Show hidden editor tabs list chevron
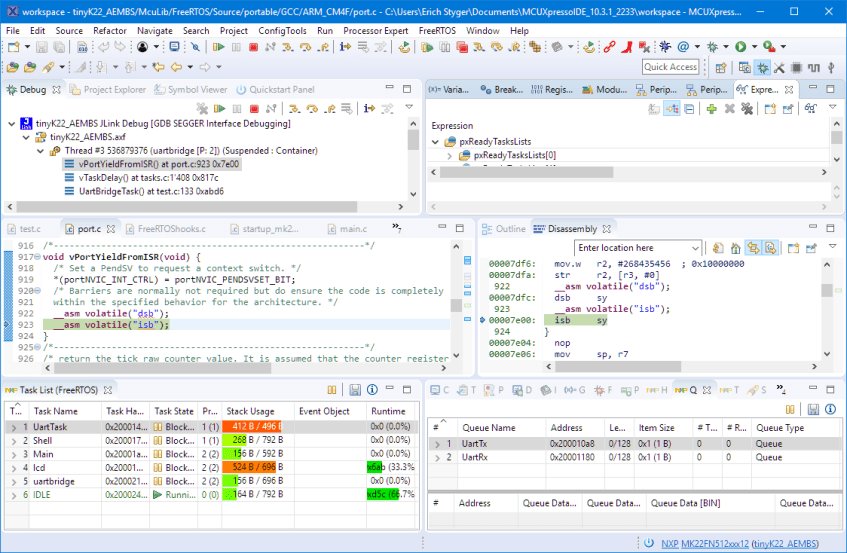 396,227
